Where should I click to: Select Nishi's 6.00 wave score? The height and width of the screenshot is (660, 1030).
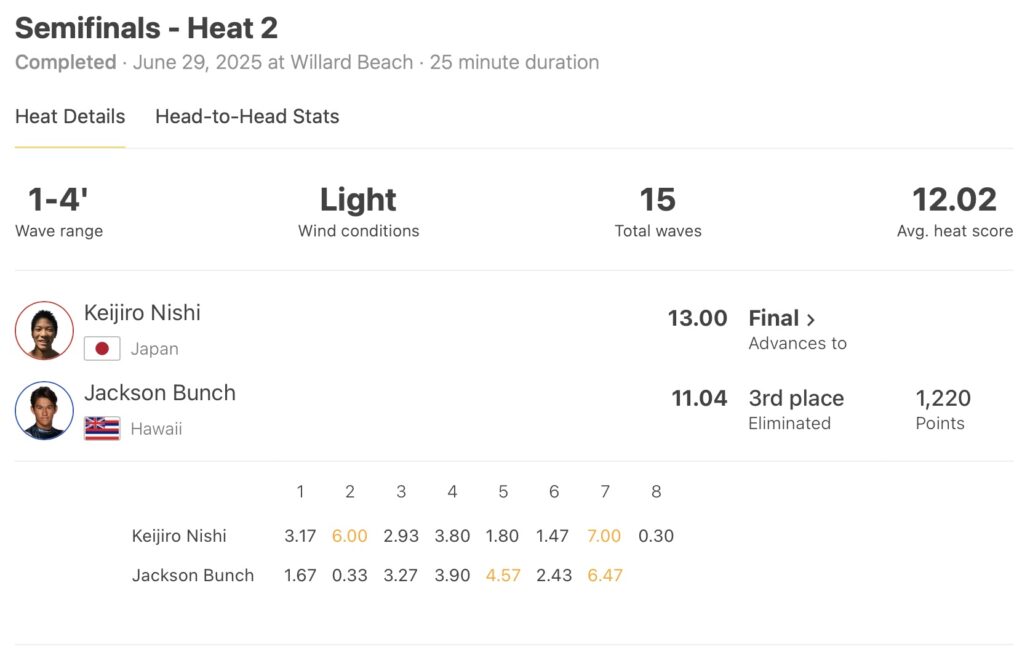350,536
